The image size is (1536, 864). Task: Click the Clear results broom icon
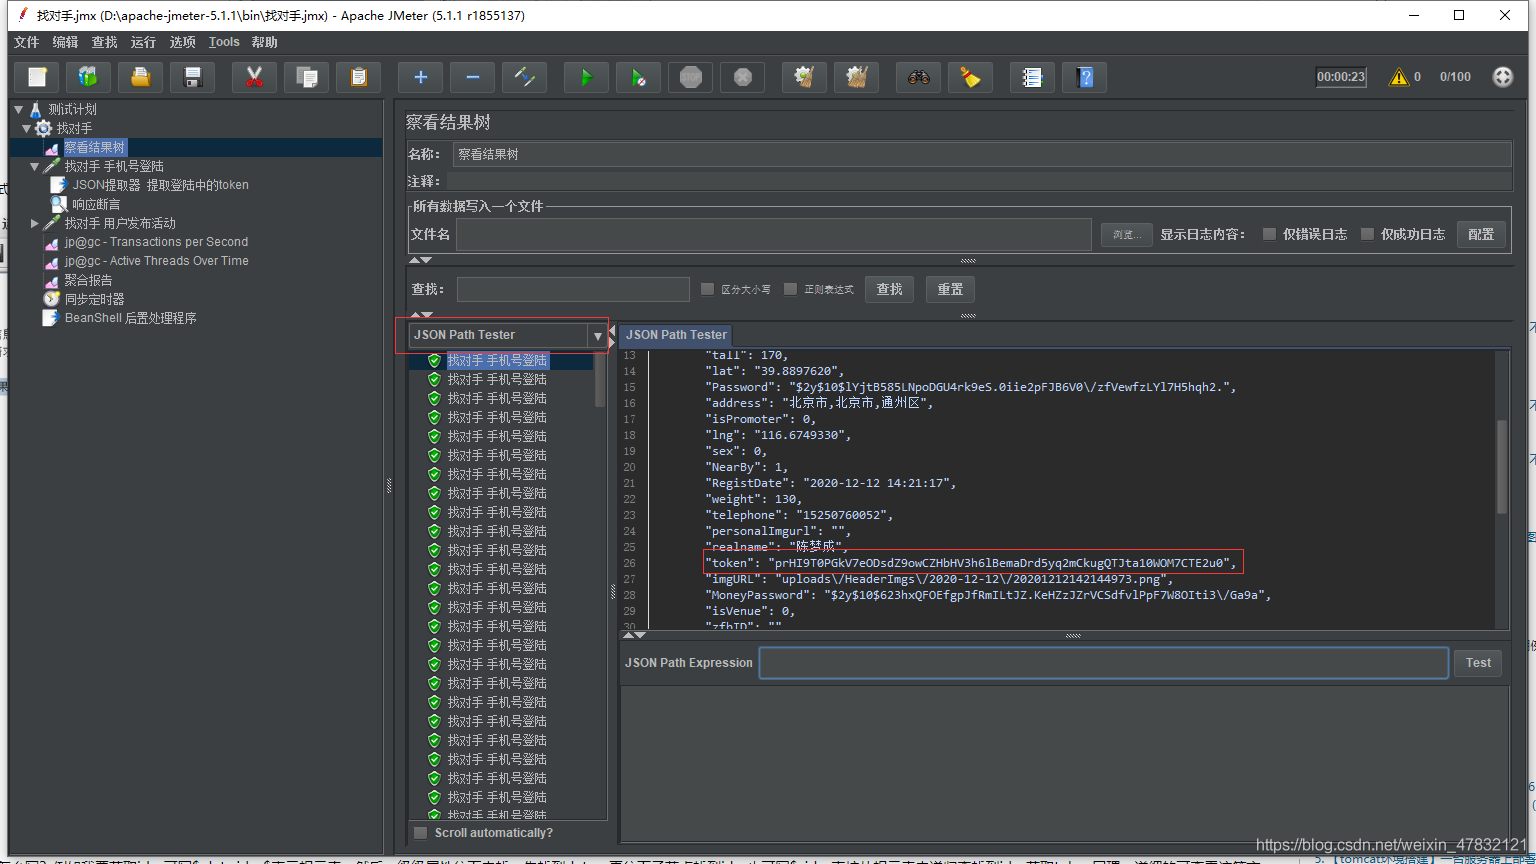[804, 77]
